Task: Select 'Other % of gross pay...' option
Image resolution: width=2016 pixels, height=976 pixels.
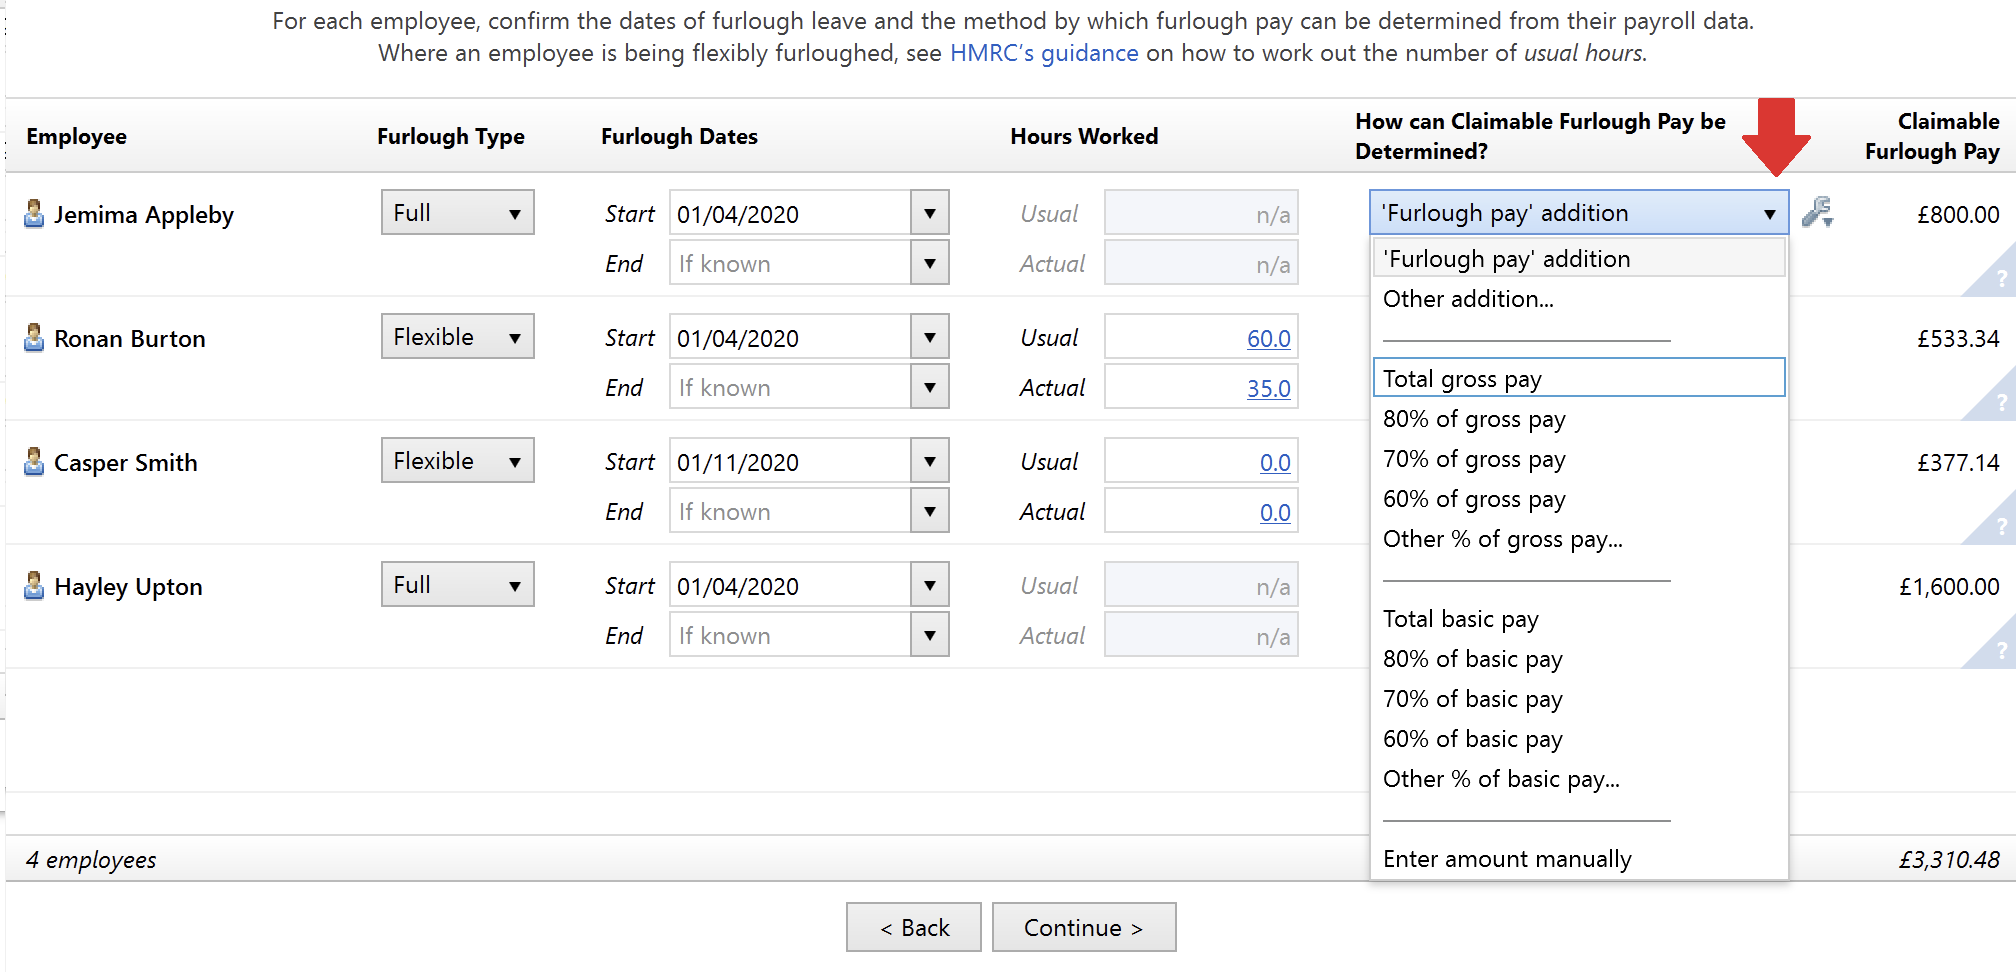Action: click(x=1579, y=538)
